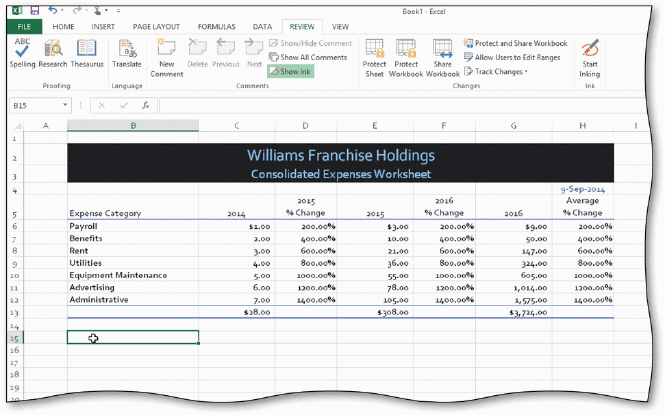
Task: Run the Spelling check
Action: pos(22,53)
